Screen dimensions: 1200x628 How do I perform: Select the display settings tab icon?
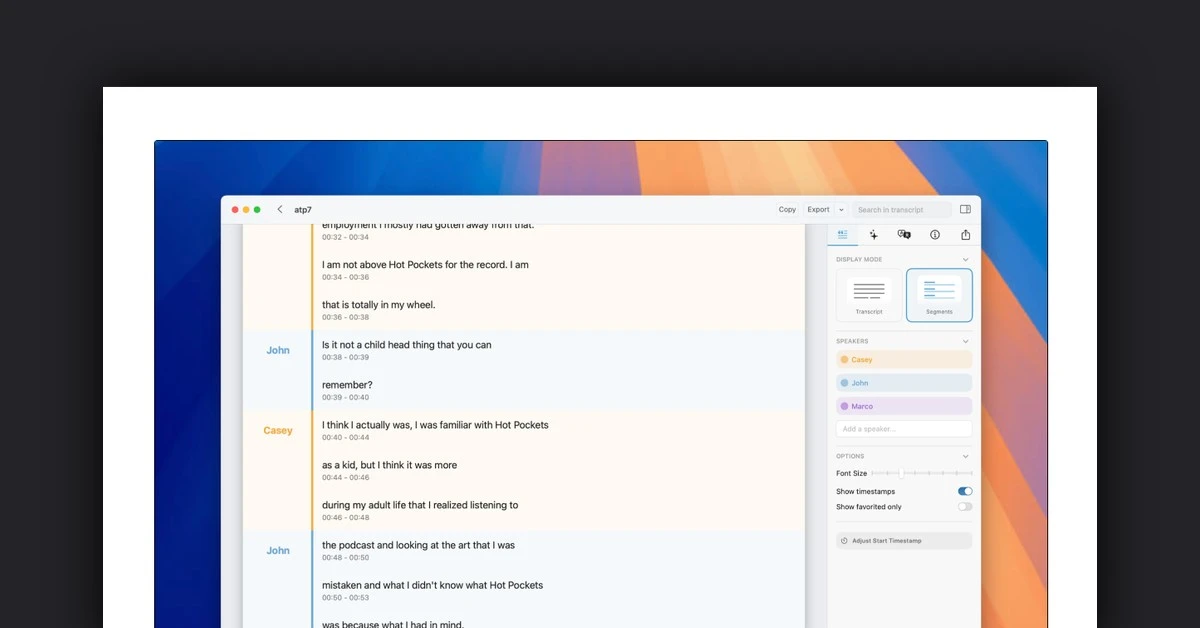tap(843, 235)
